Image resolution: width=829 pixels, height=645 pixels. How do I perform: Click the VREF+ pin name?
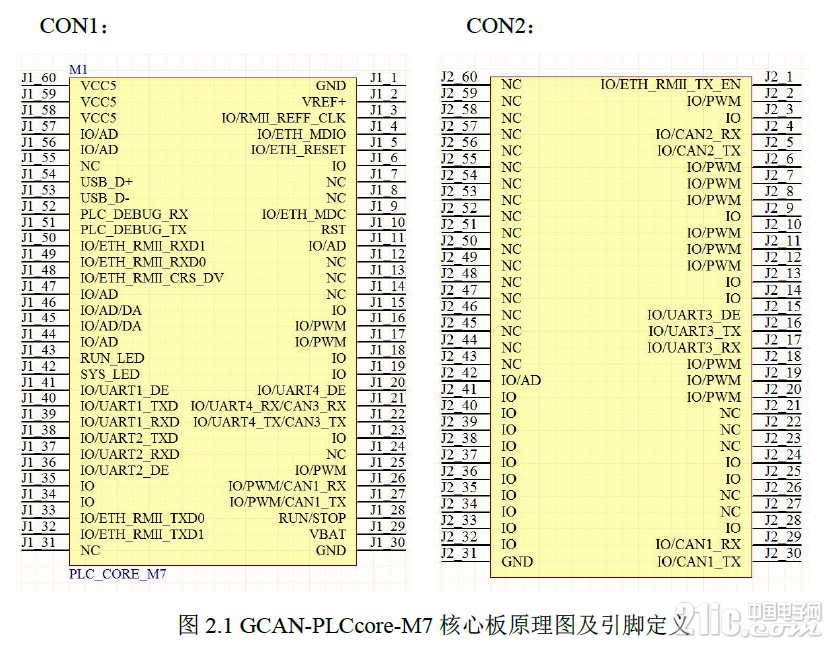[324, 102]
